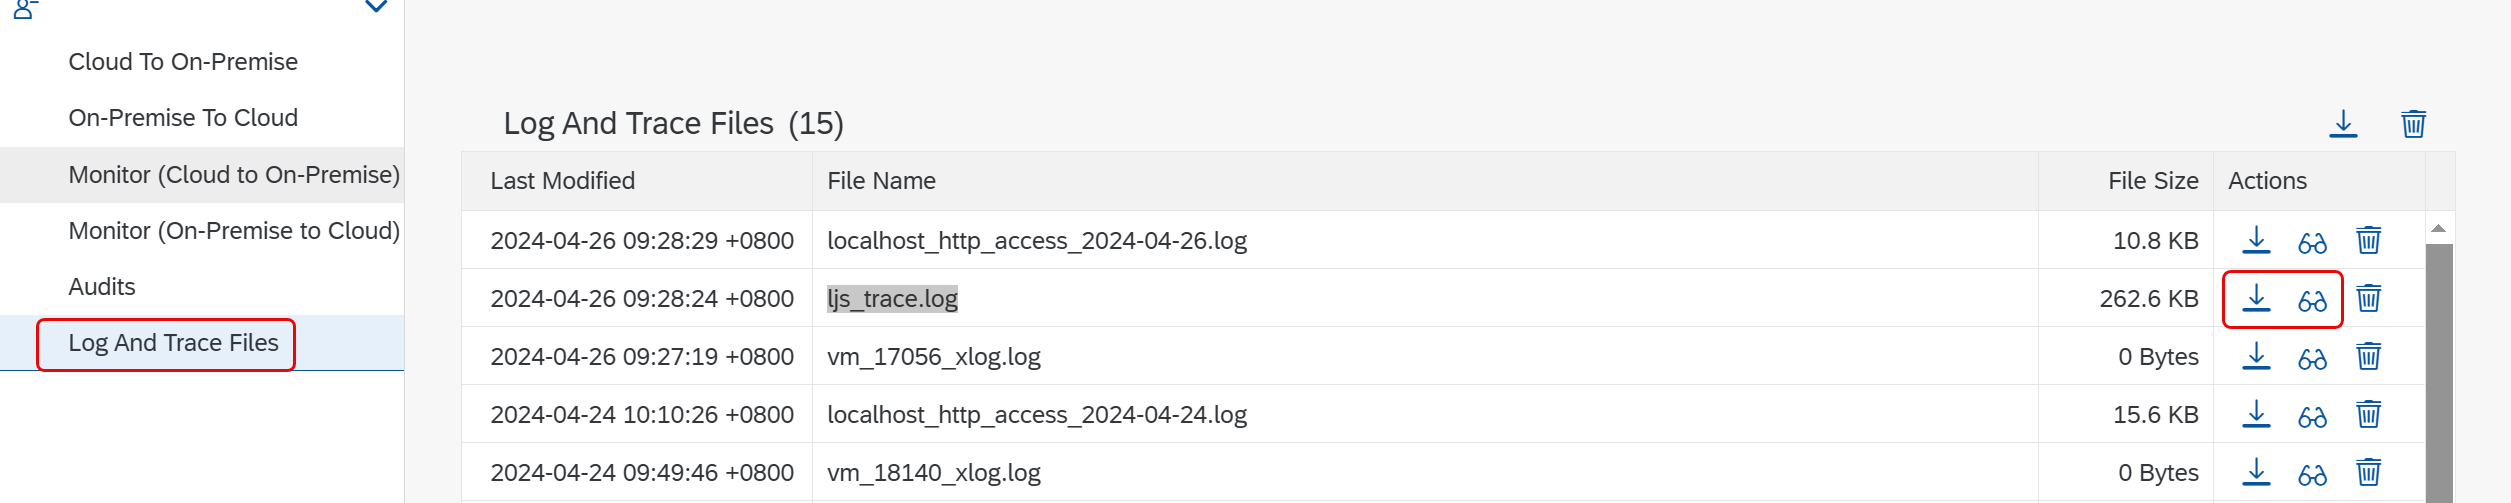The height and width of the screenshot is (503, 2511).
Task: Download the ljs_trace.log file
Action: [2256, 298]
